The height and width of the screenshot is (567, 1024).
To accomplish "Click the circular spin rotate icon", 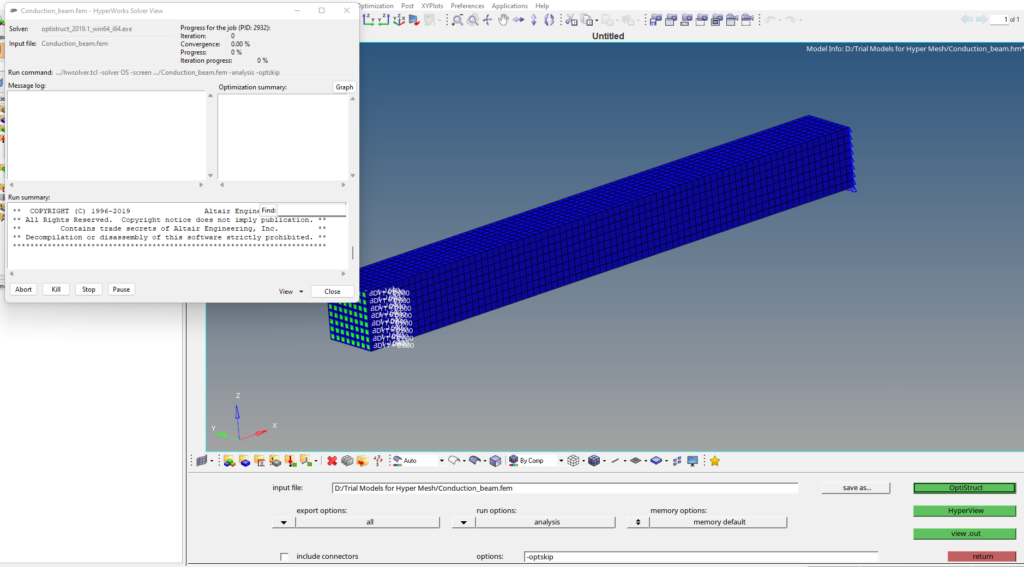I will point(549,20).
